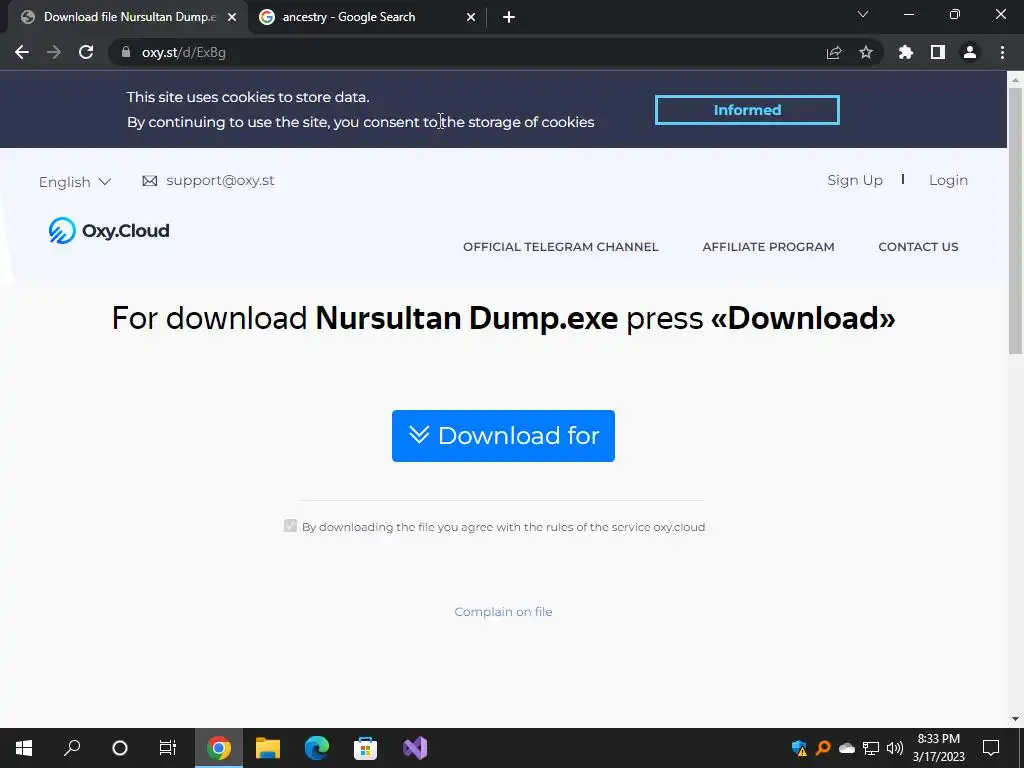Toggle the agree with rules checkbox
1024x768 pixels.
tap(291, 526)
